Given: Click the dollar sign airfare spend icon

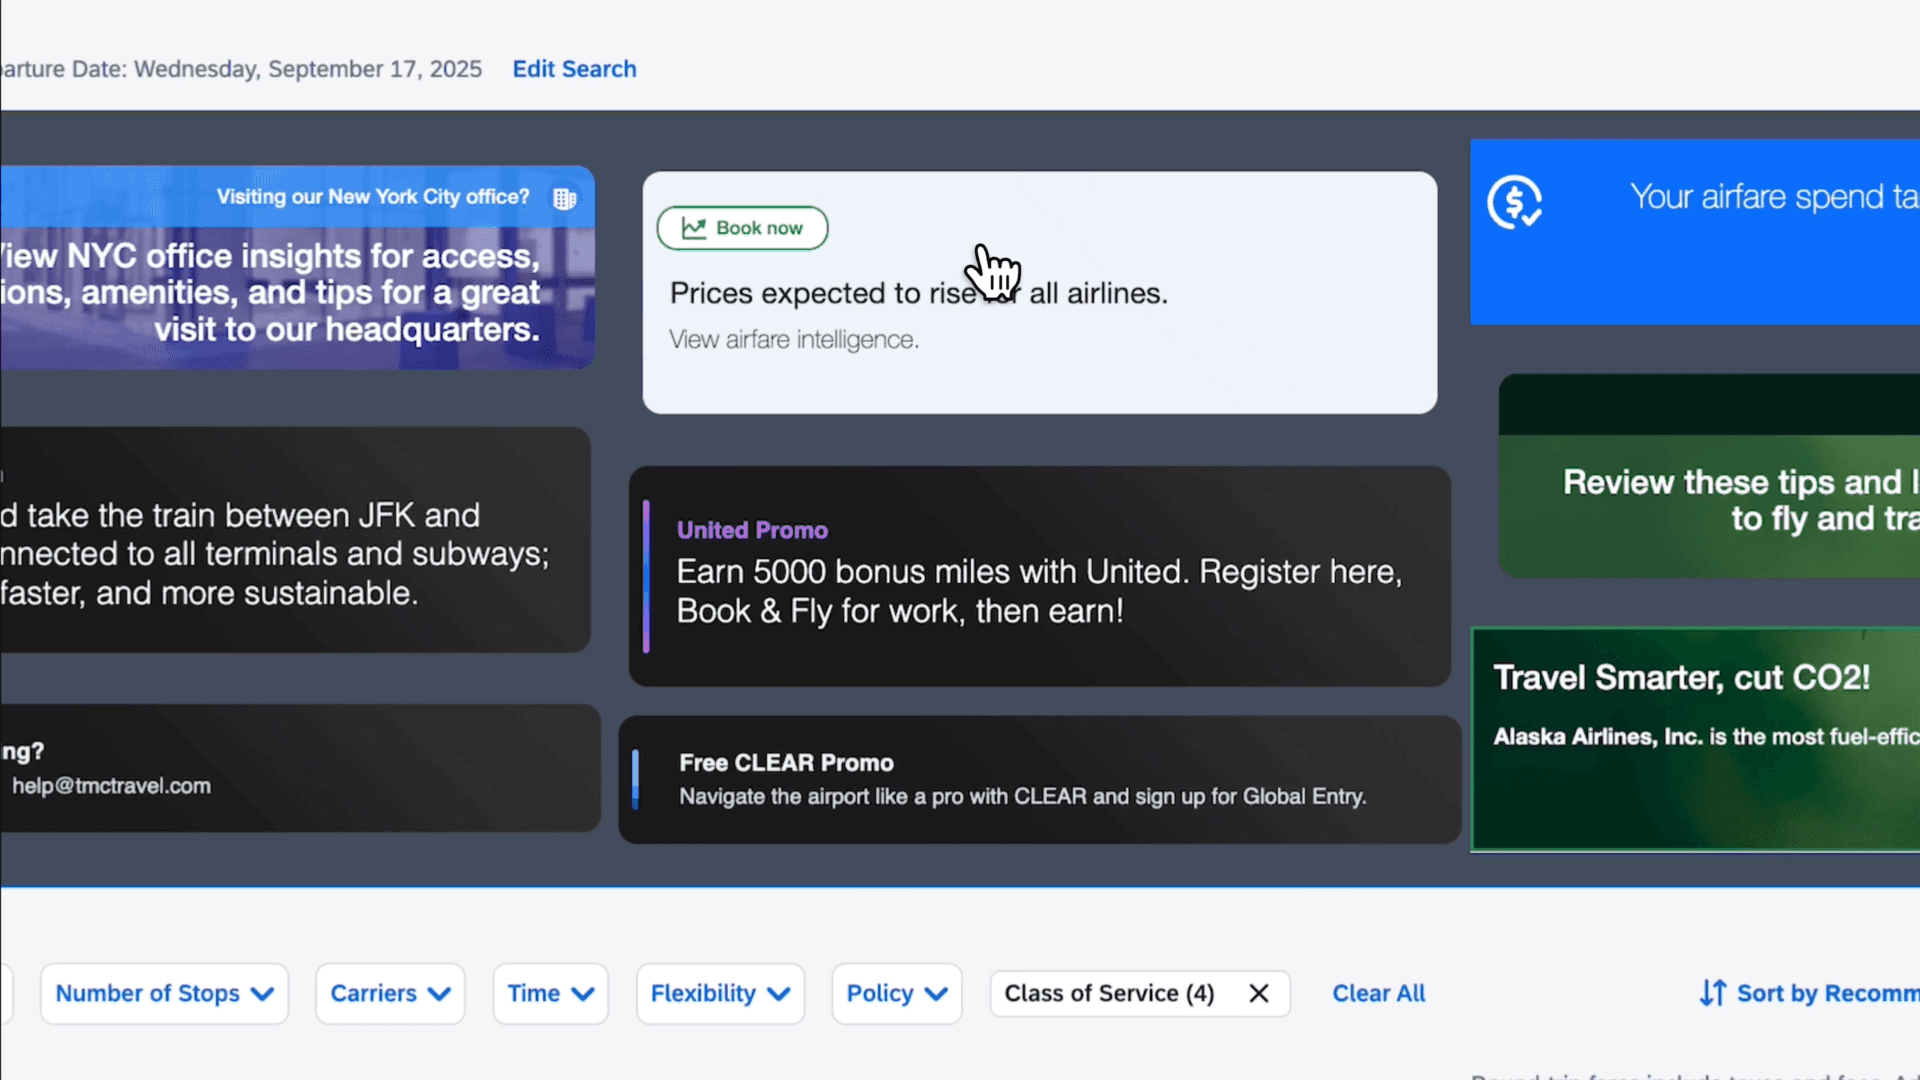Looking at the screenshot, I should [x=1514, y=202].
